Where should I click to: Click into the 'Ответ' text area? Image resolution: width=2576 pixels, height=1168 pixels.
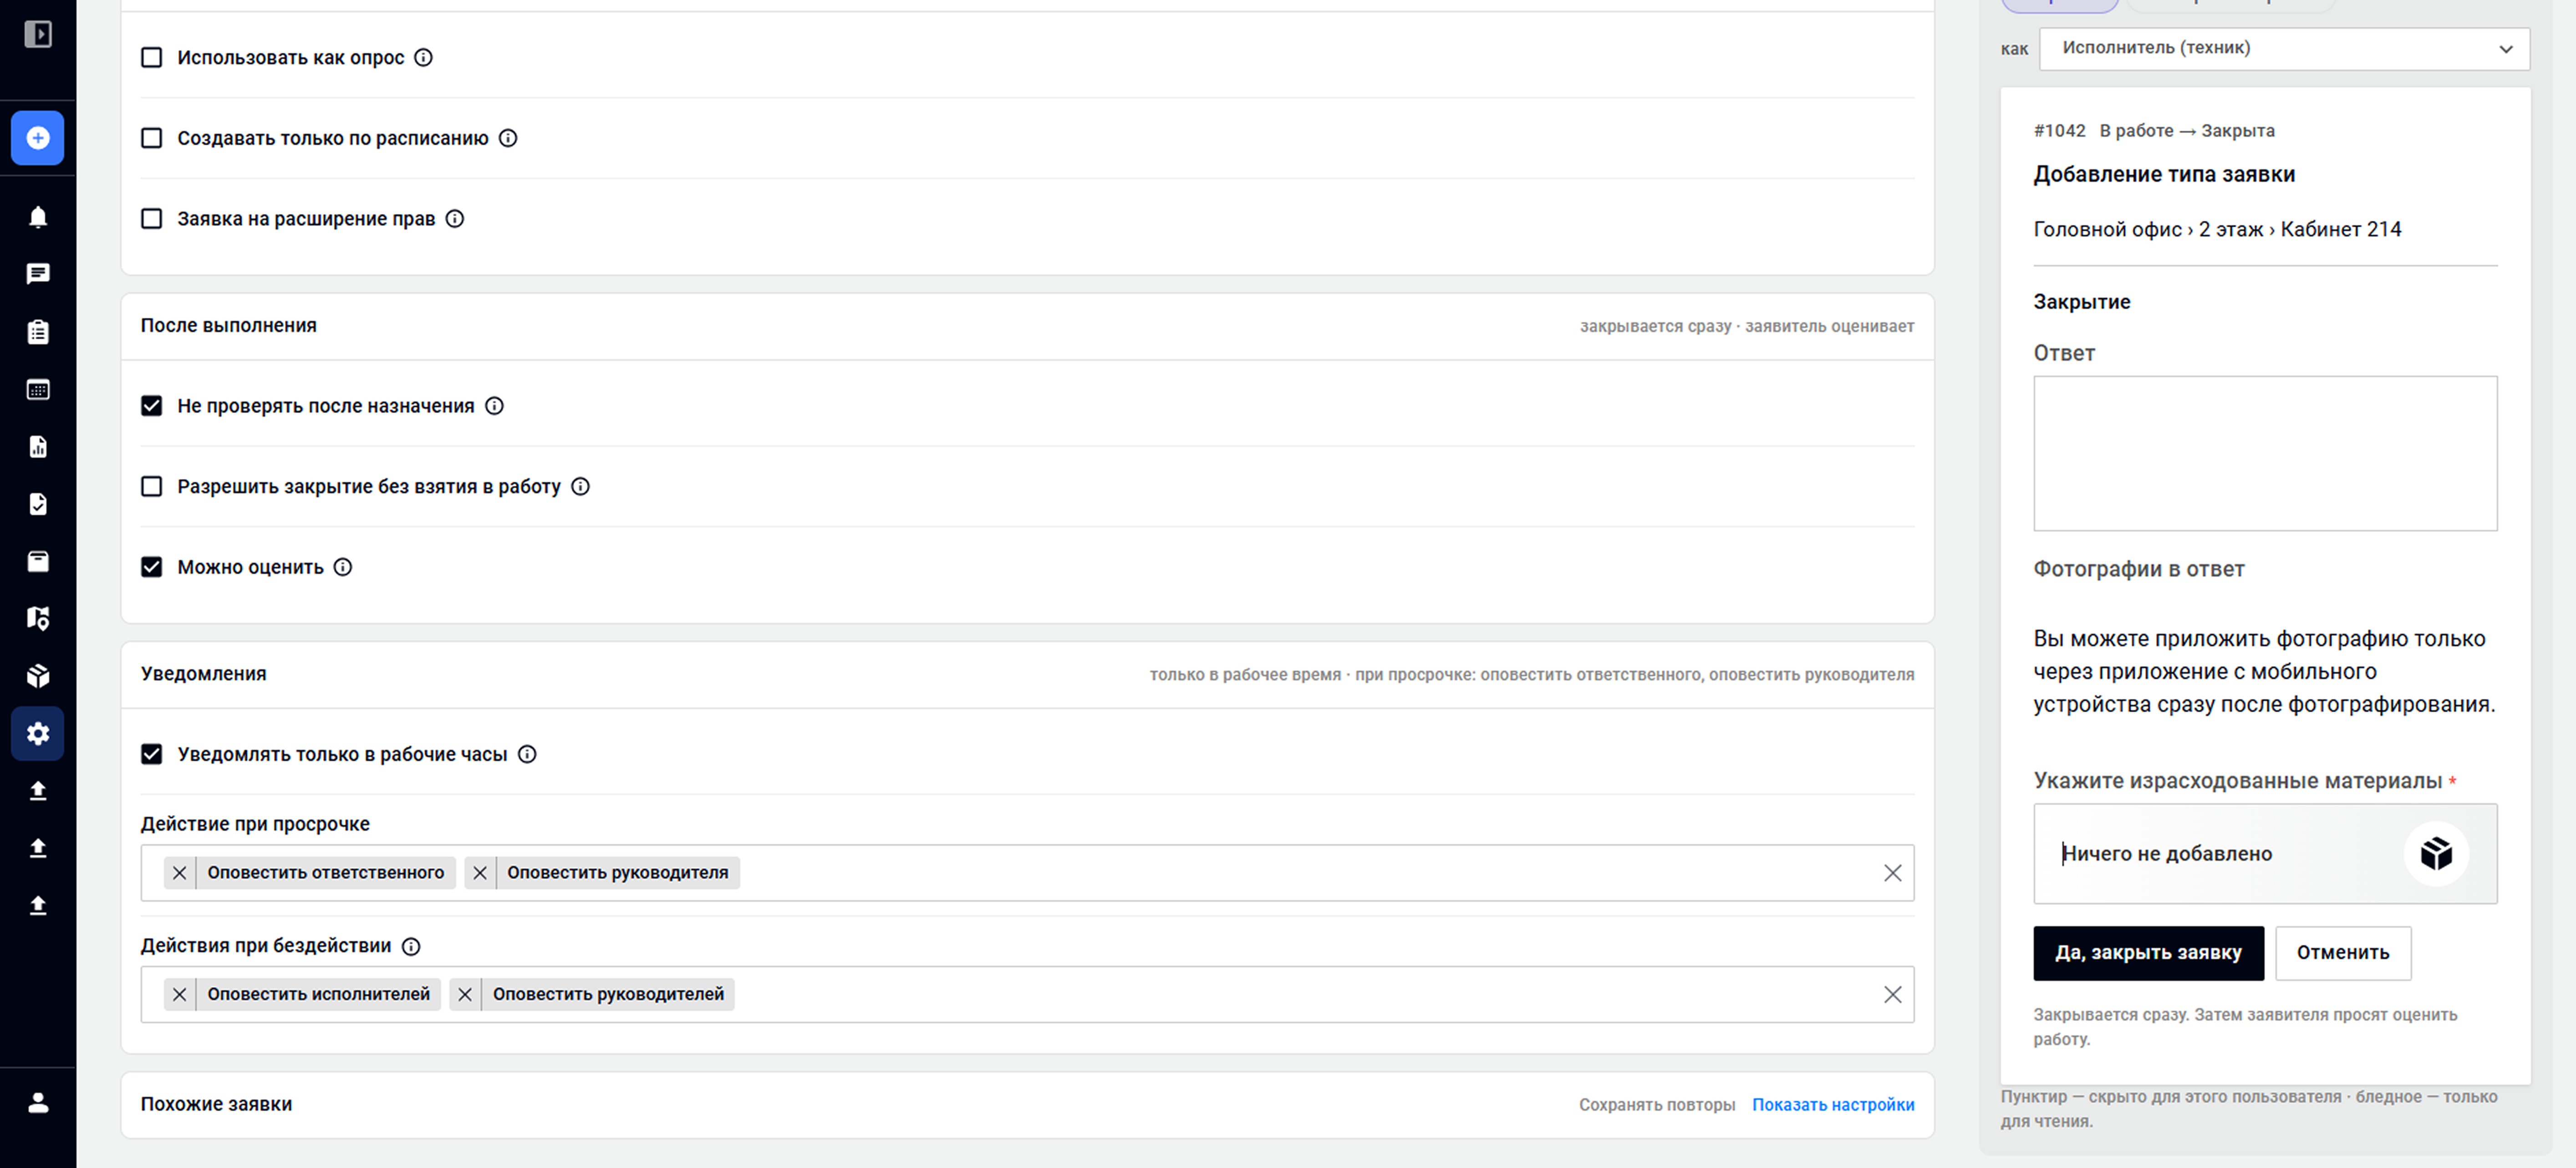point(2265,453)
